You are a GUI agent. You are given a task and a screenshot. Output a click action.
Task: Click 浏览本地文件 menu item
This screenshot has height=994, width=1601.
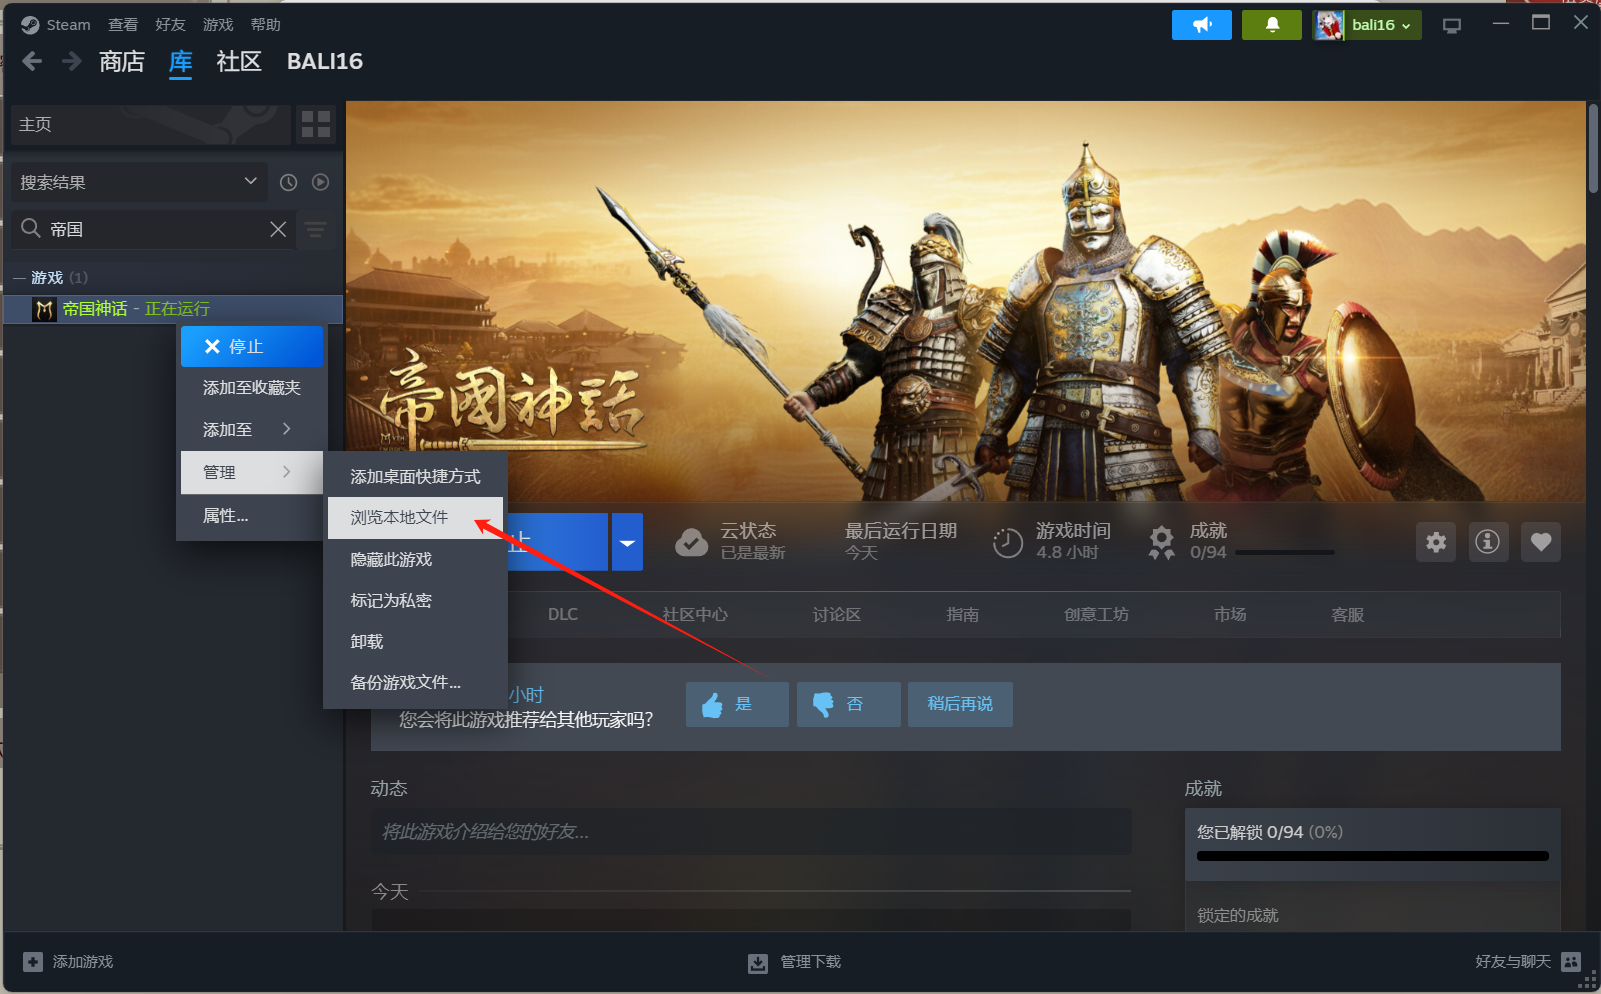click(x=415, y=517)
